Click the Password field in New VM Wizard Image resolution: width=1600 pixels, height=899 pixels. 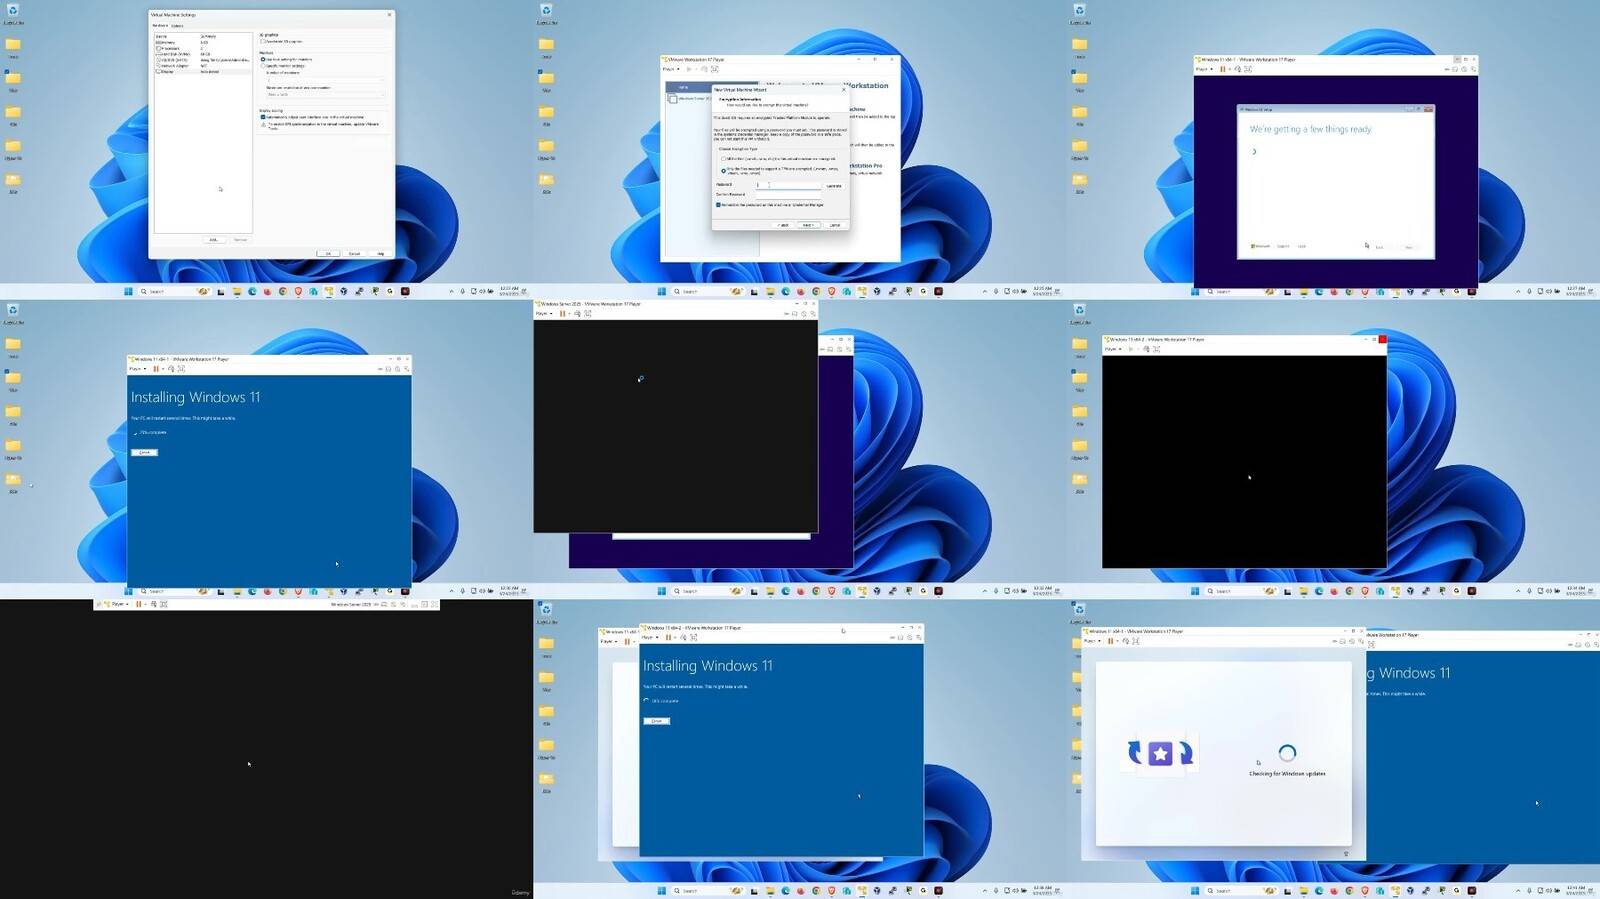click(x=788, y=185)
